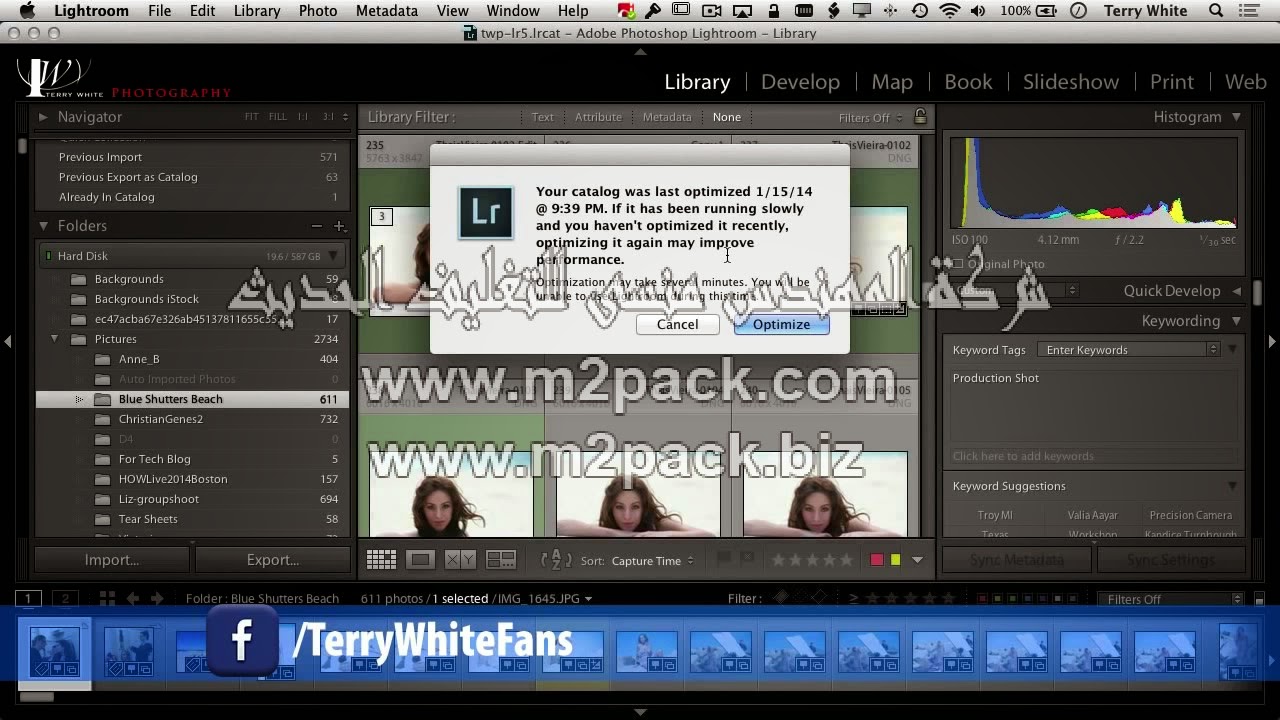Hide the filmstrip bottom arrow

pyautogui.click(x=640, y=712)
